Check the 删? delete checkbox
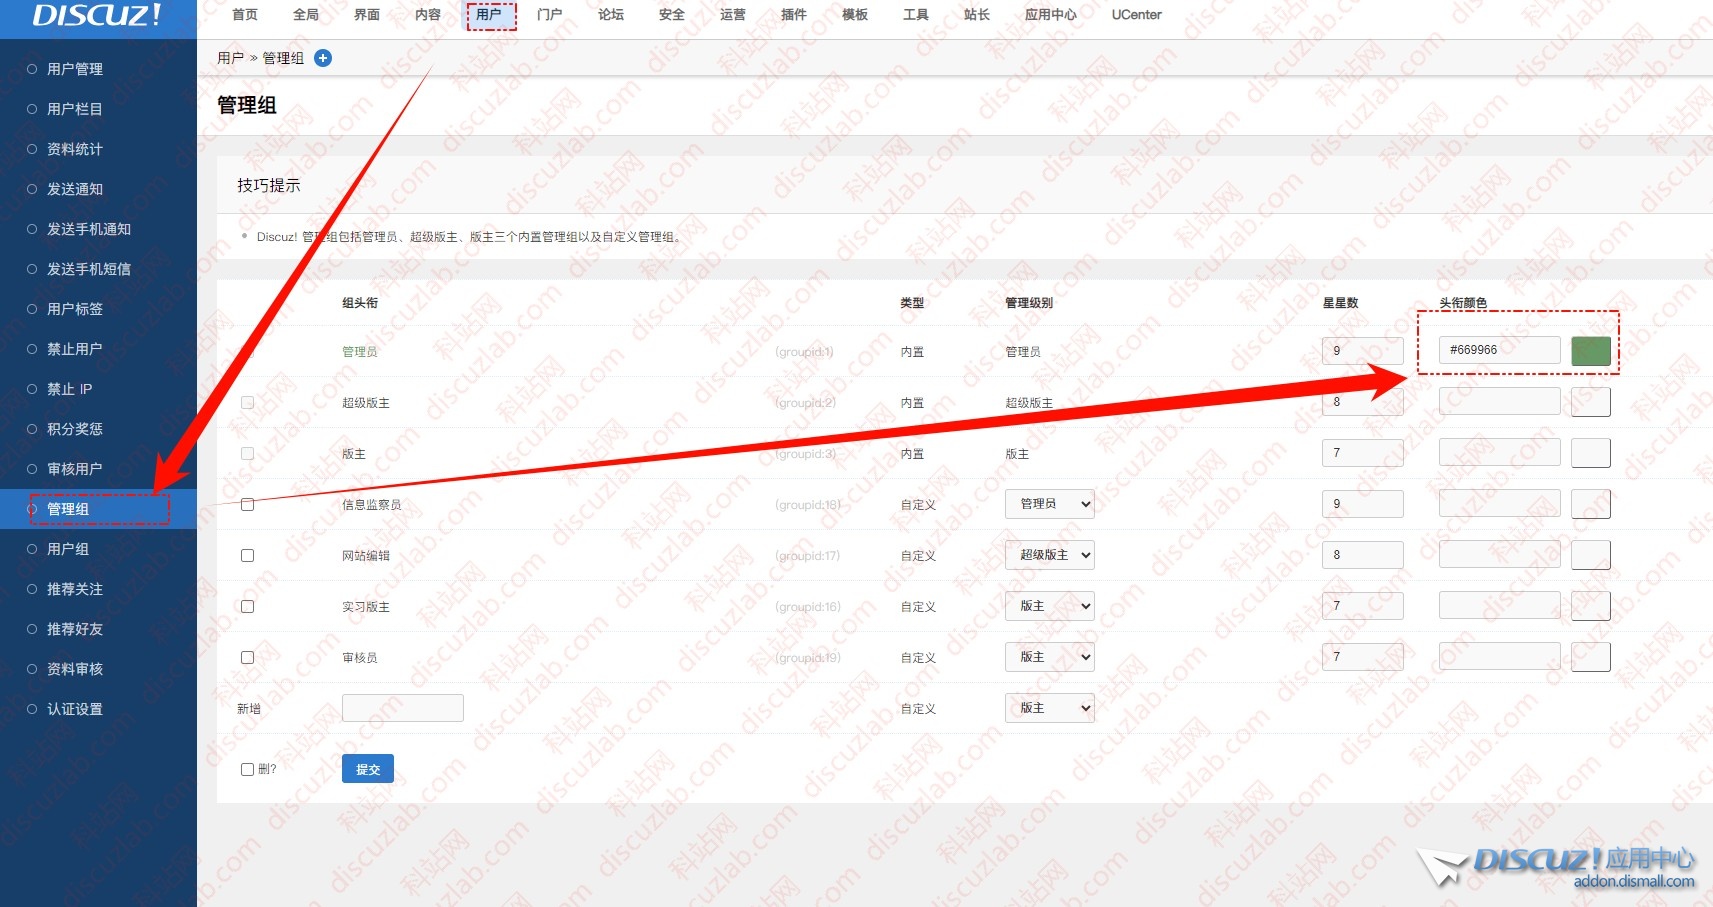 [247, 770]
